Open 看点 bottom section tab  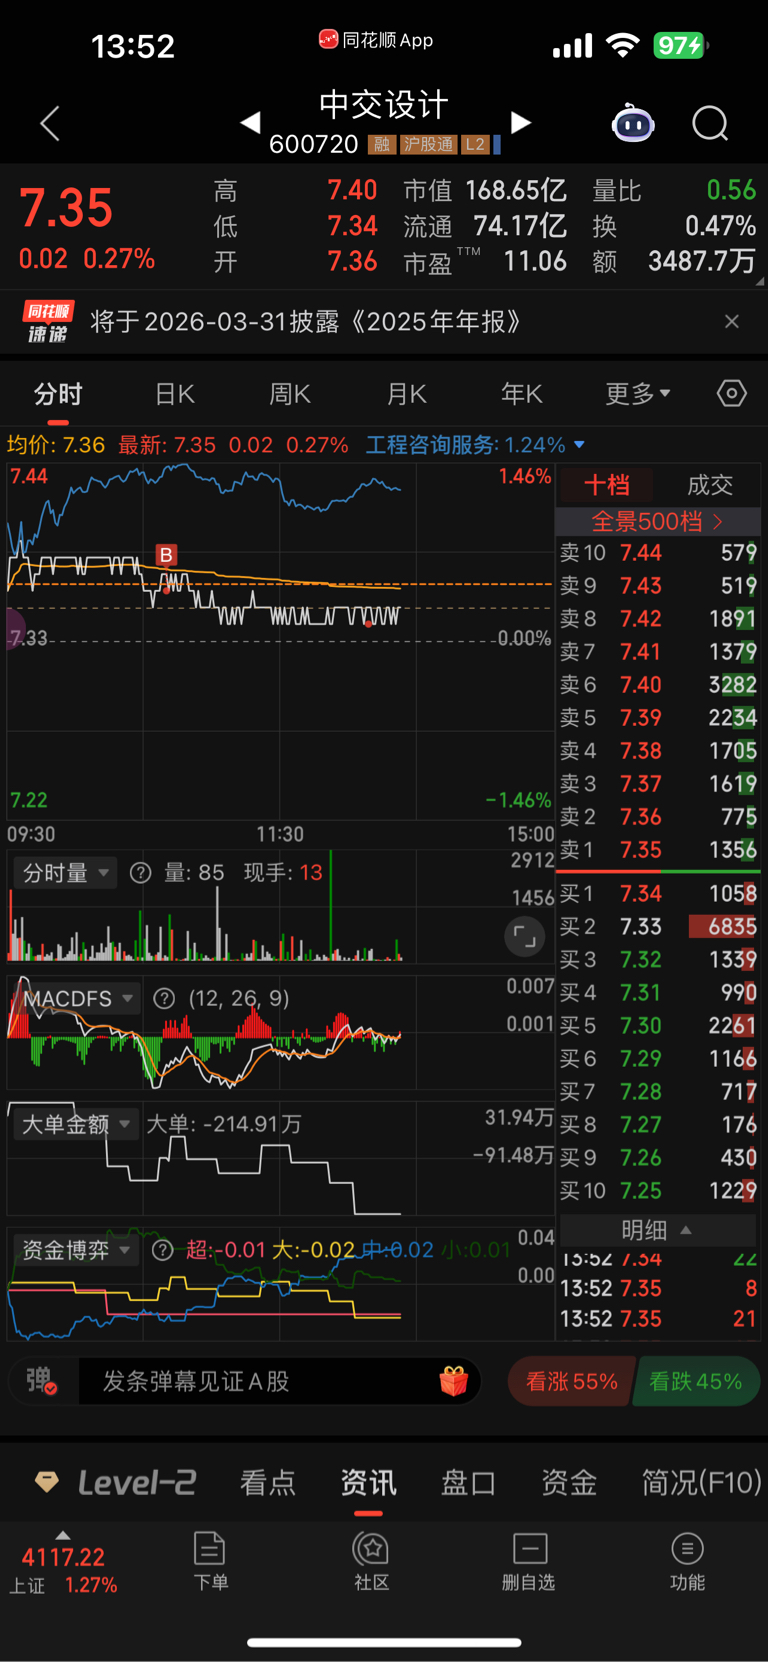click(268, 1482)
